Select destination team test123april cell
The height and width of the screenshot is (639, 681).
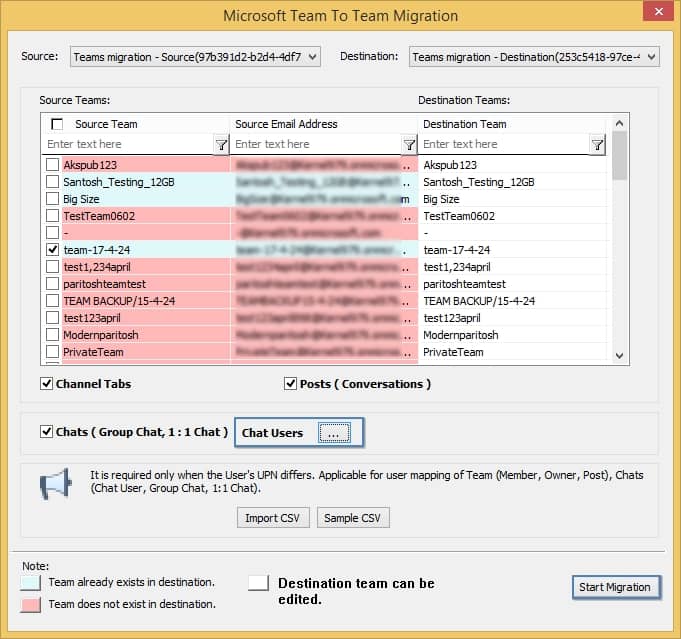click(512, 318)
